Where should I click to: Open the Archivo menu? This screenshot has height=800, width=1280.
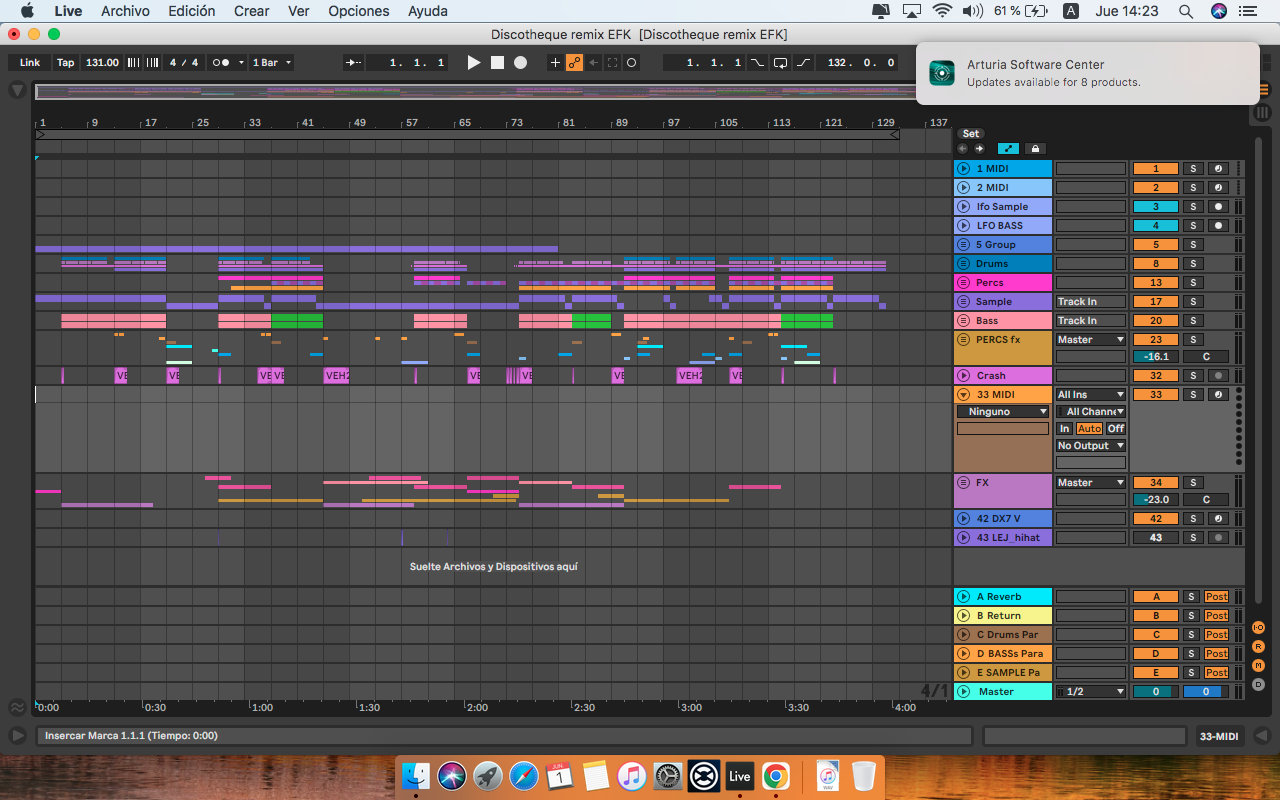(x=125, y=11)
